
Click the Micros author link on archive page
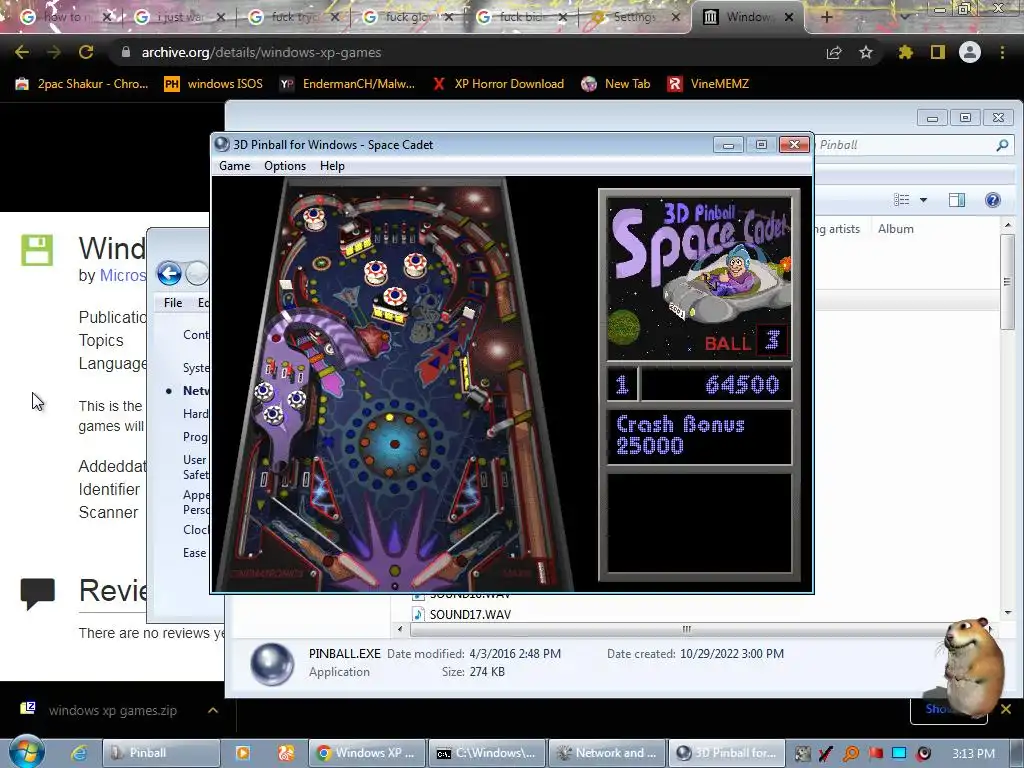click(123, 276)
